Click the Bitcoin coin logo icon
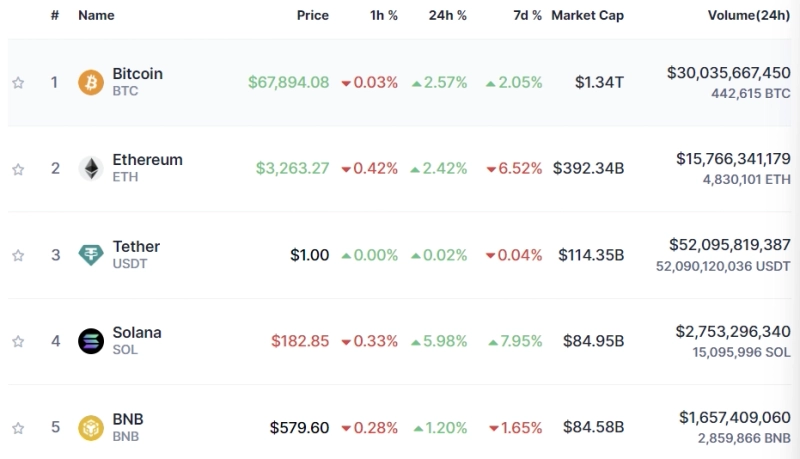This screenshot has width=800, height=459. click(x=91, y=82)
